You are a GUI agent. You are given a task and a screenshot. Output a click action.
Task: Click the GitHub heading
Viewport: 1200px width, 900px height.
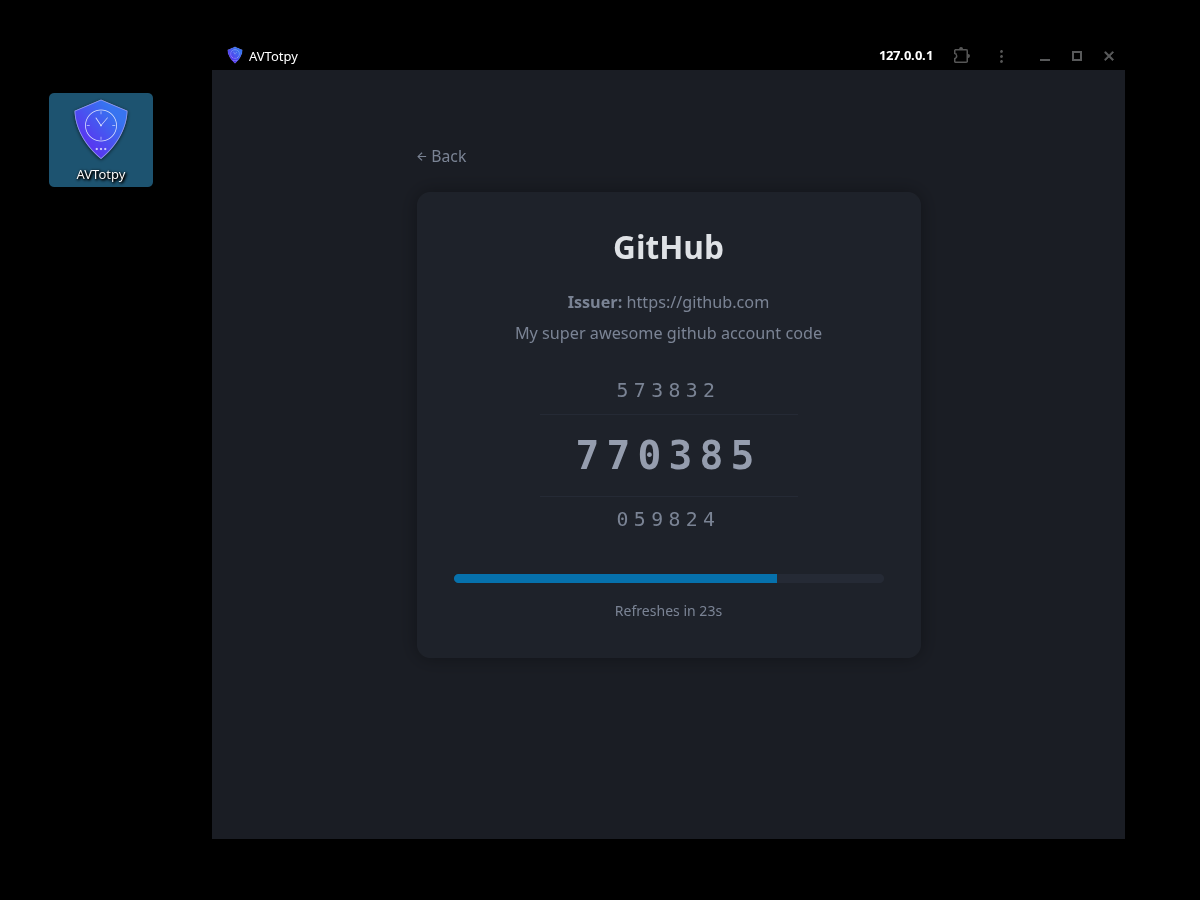tap(668, 247)
